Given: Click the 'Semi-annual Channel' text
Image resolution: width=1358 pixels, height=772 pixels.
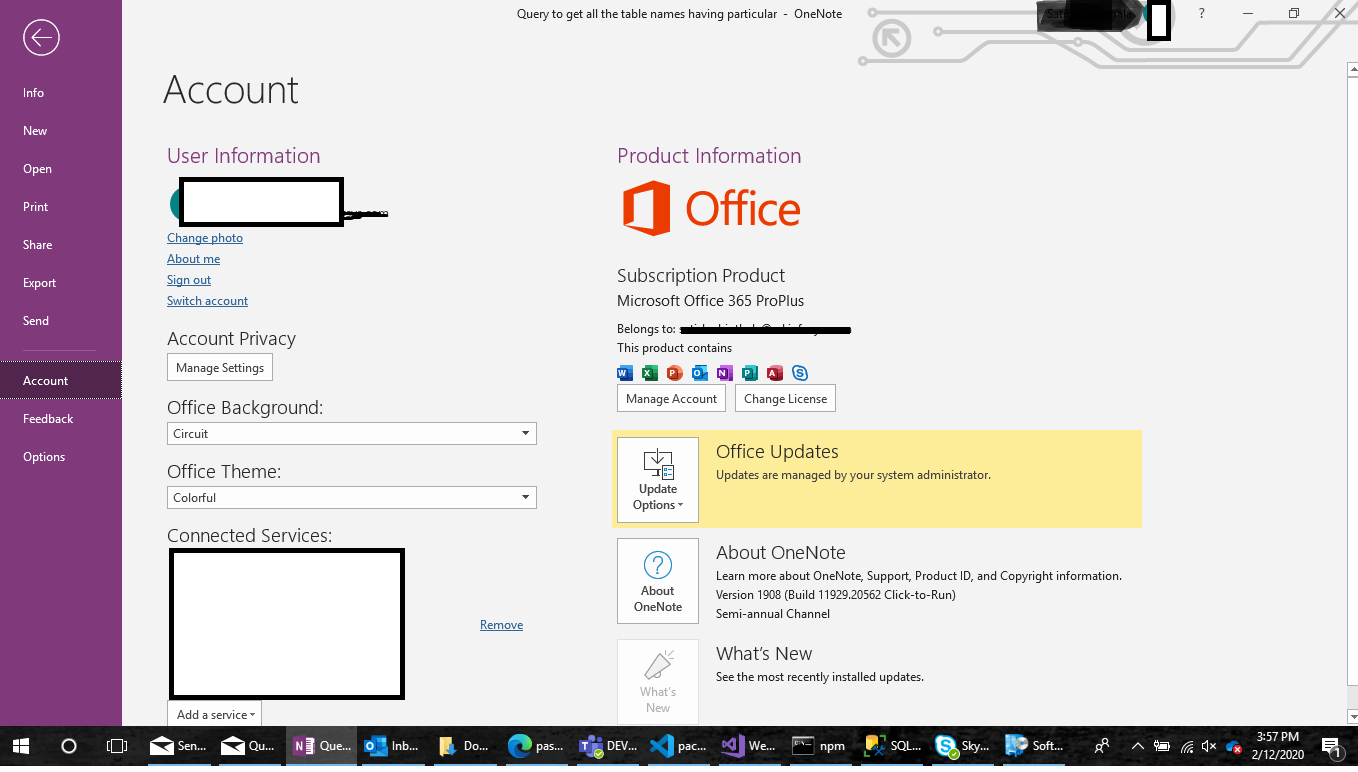Looking at the screenshot, I should [x=773, y=614].
